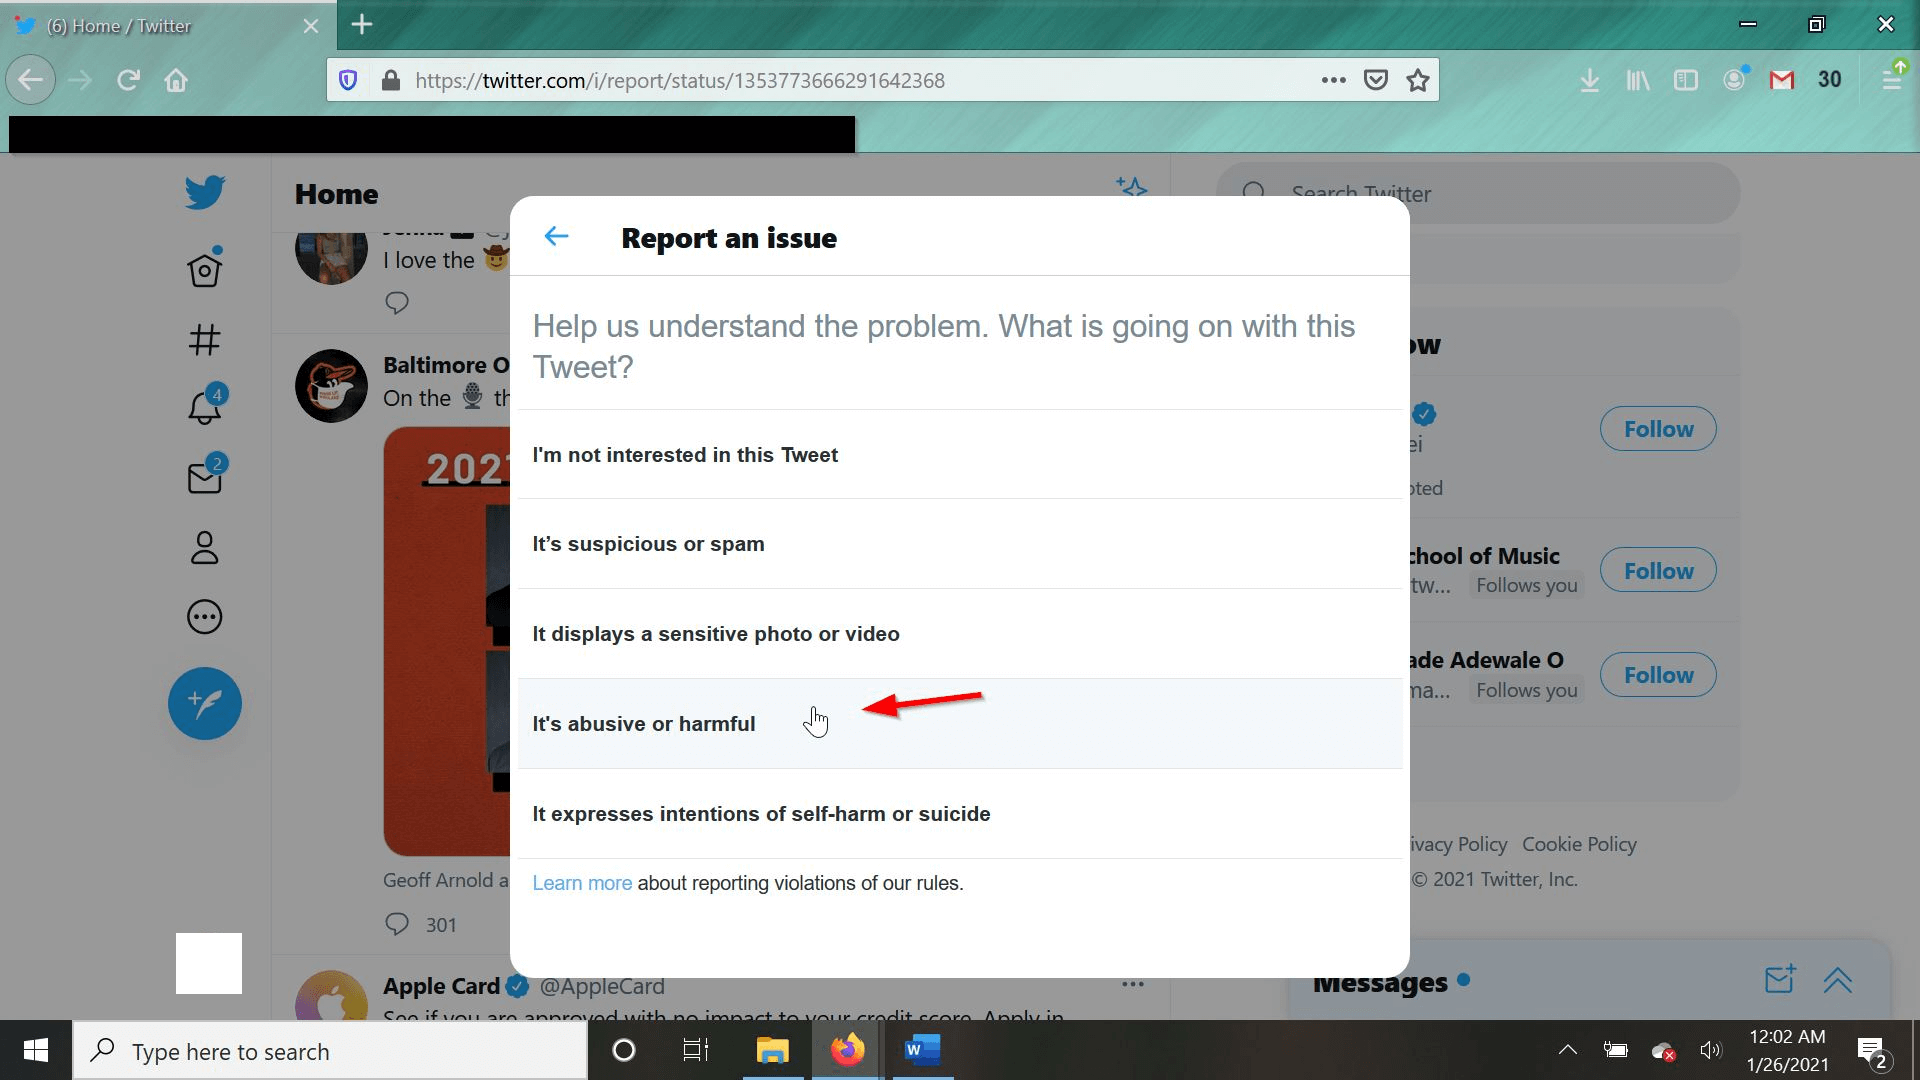Click 'Report an issue' dialog title

pyautogui.click(x=729, y=237)
